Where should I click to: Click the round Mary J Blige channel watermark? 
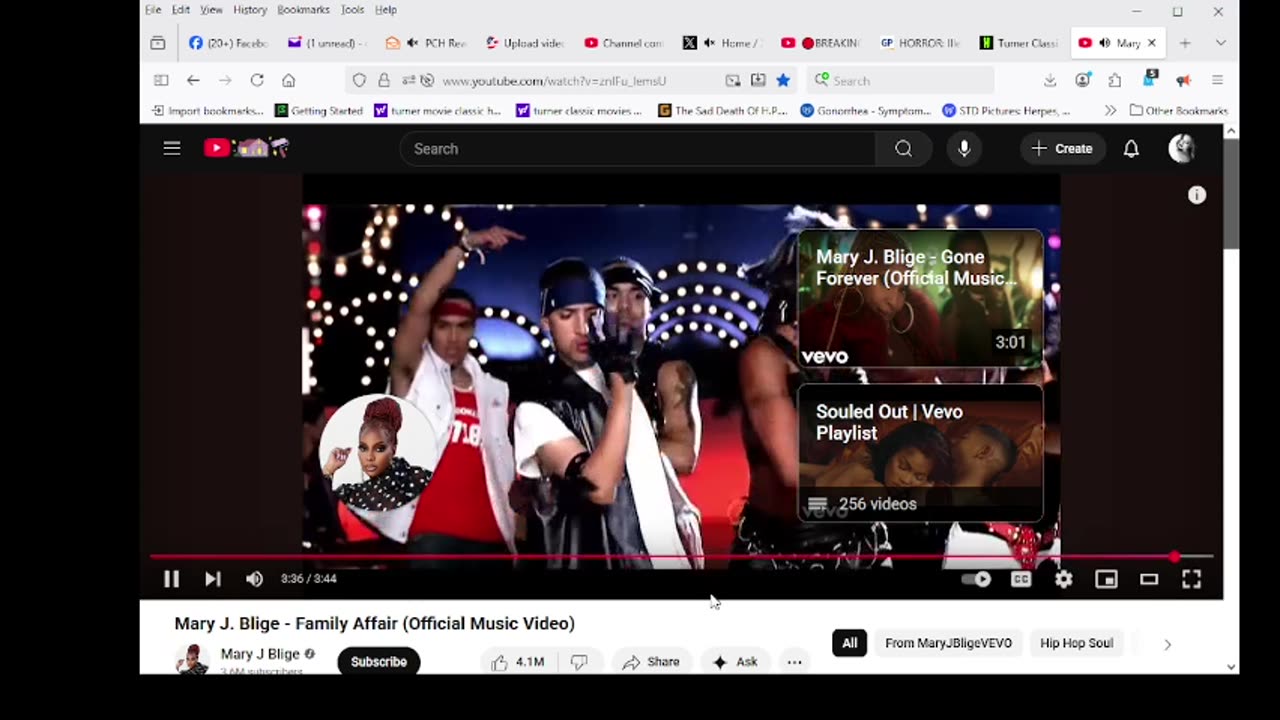coord(377,453)
